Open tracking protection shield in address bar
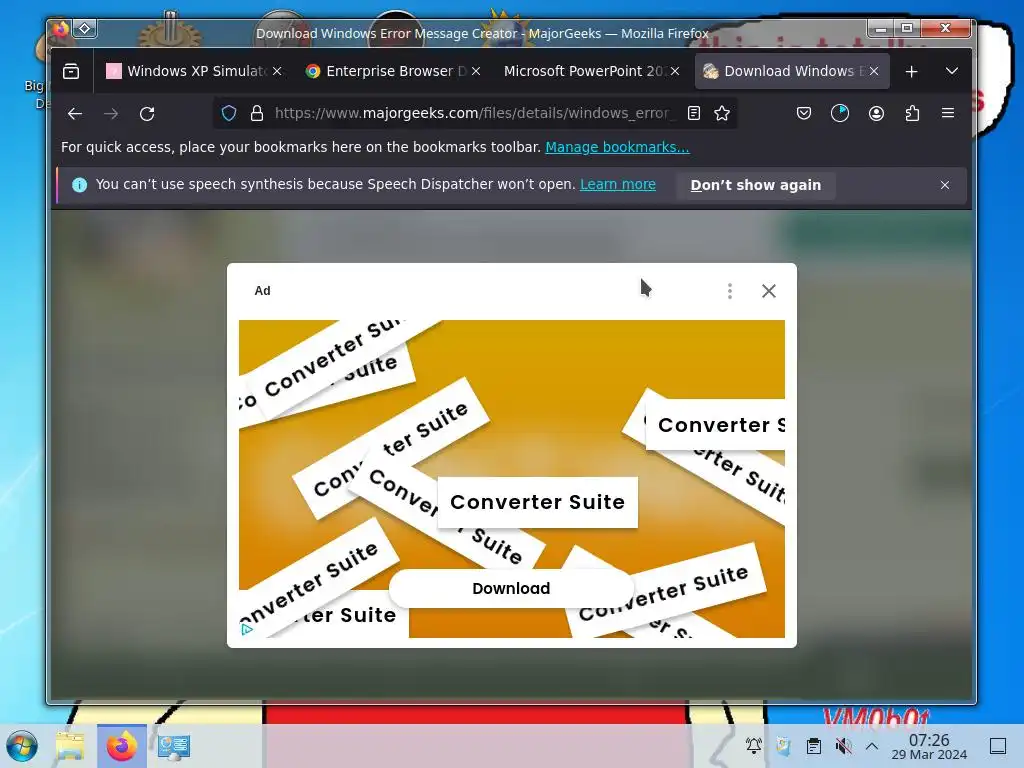The width and height of the screenshot is (1024, 768). (x=229, y=114)
